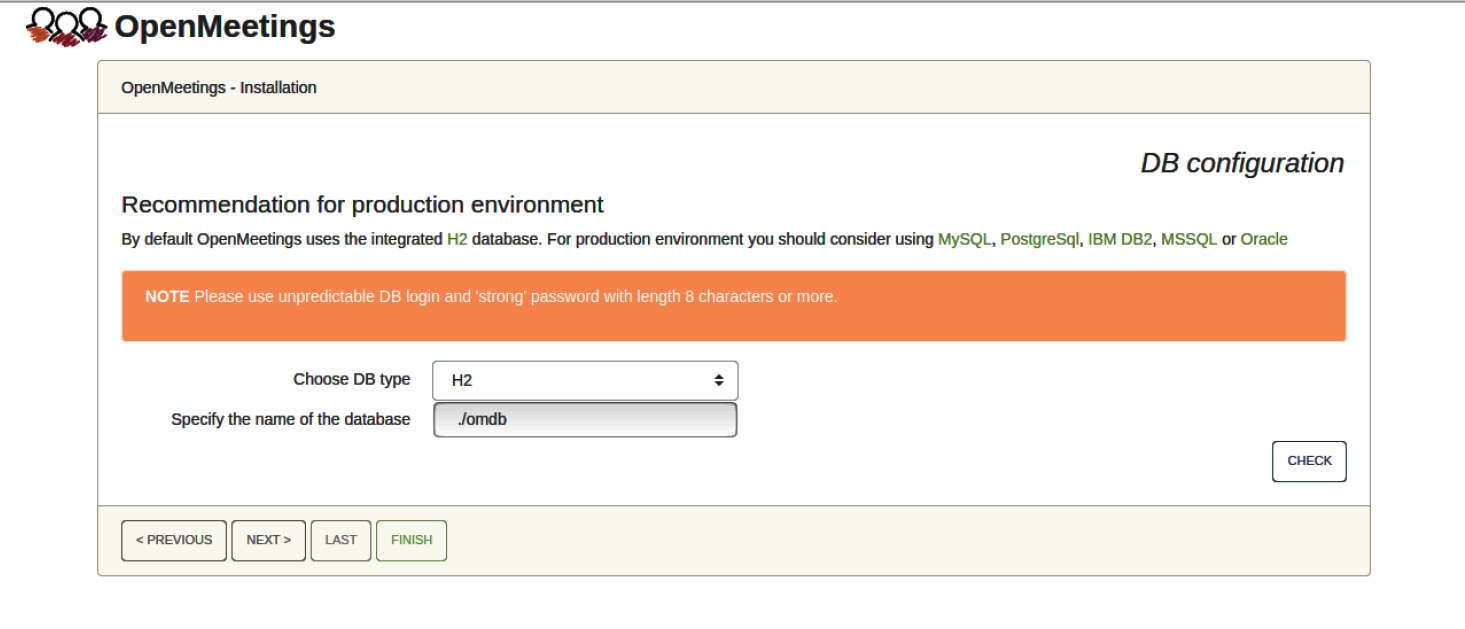1465x629 pixels.
Task: Click the "Choose DB type" label
Action: pyautogui.click(x=351, y=380)
